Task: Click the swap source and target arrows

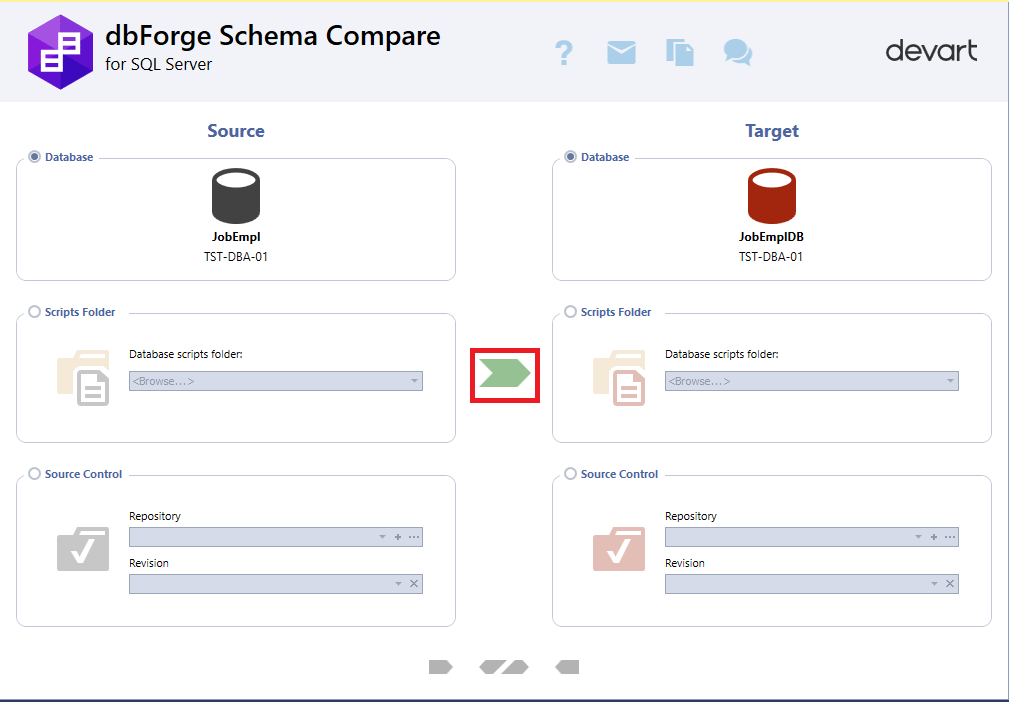Action: pyautogui.click(x=504, y=667)
